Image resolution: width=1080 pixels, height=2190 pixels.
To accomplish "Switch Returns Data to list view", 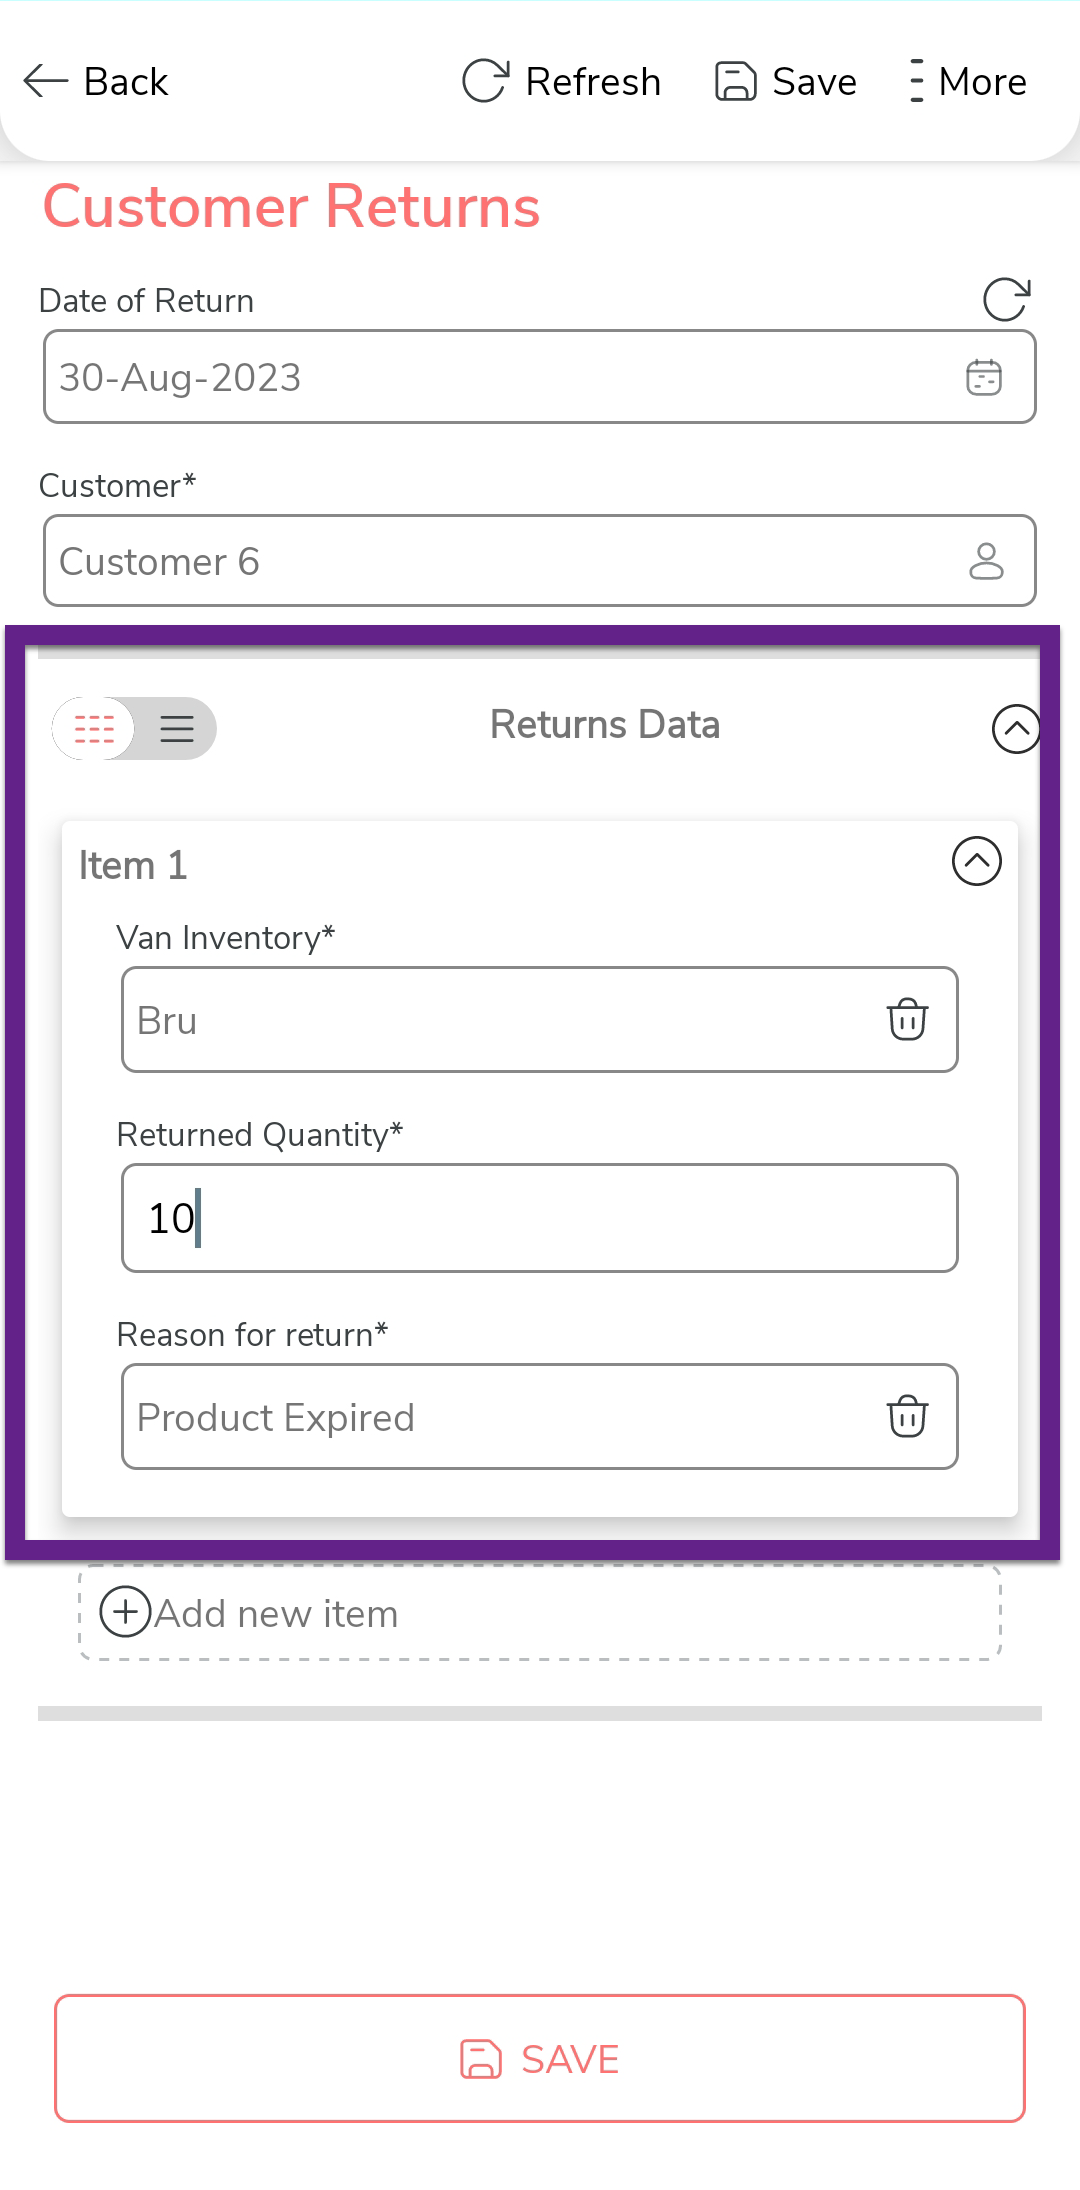I will (x=177, y=729).
